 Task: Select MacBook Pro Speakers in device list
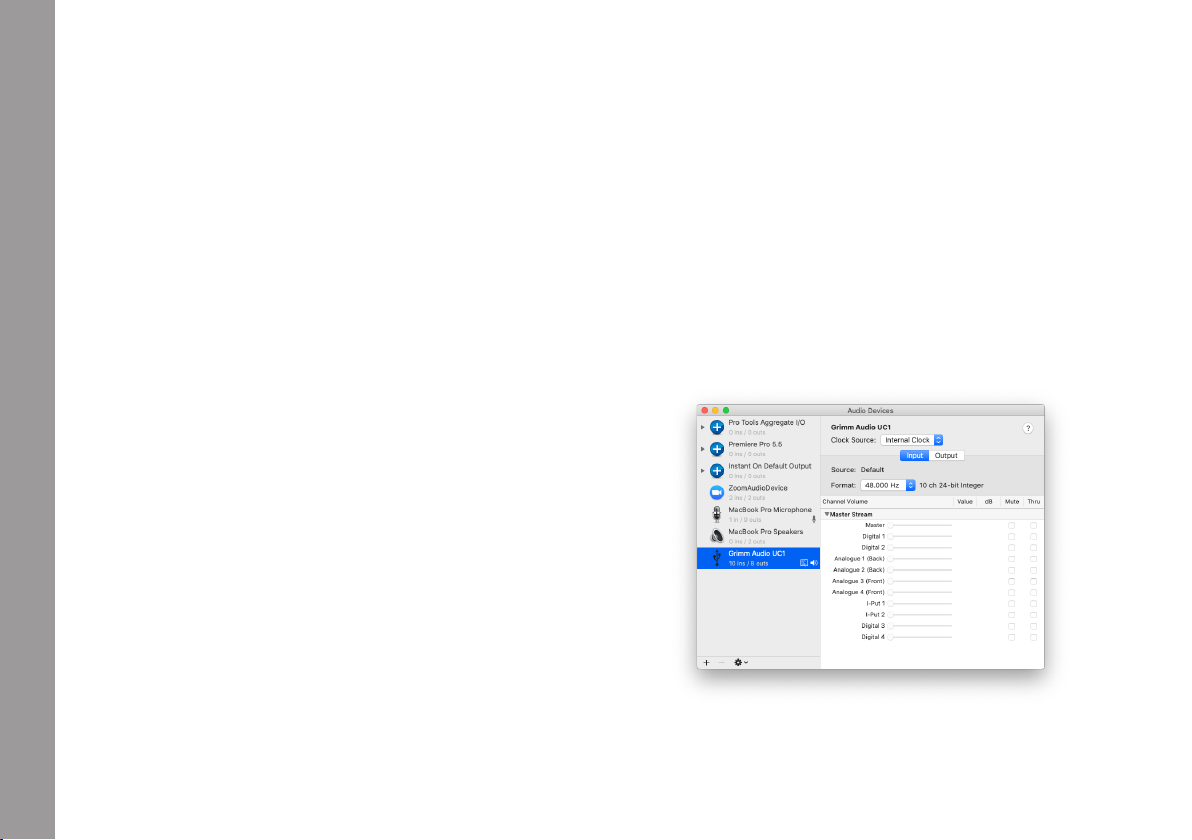759,537
